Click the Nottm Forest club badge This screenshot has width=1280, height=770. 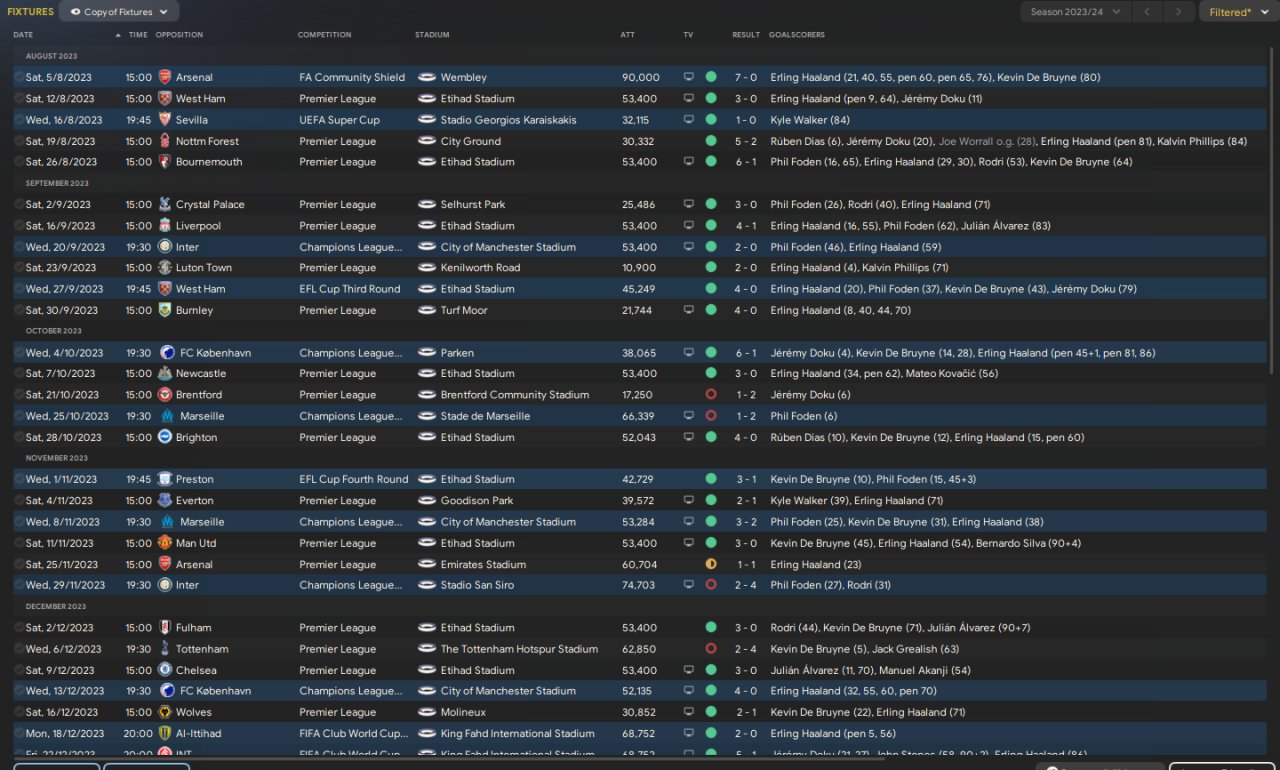tap(165, 141)
